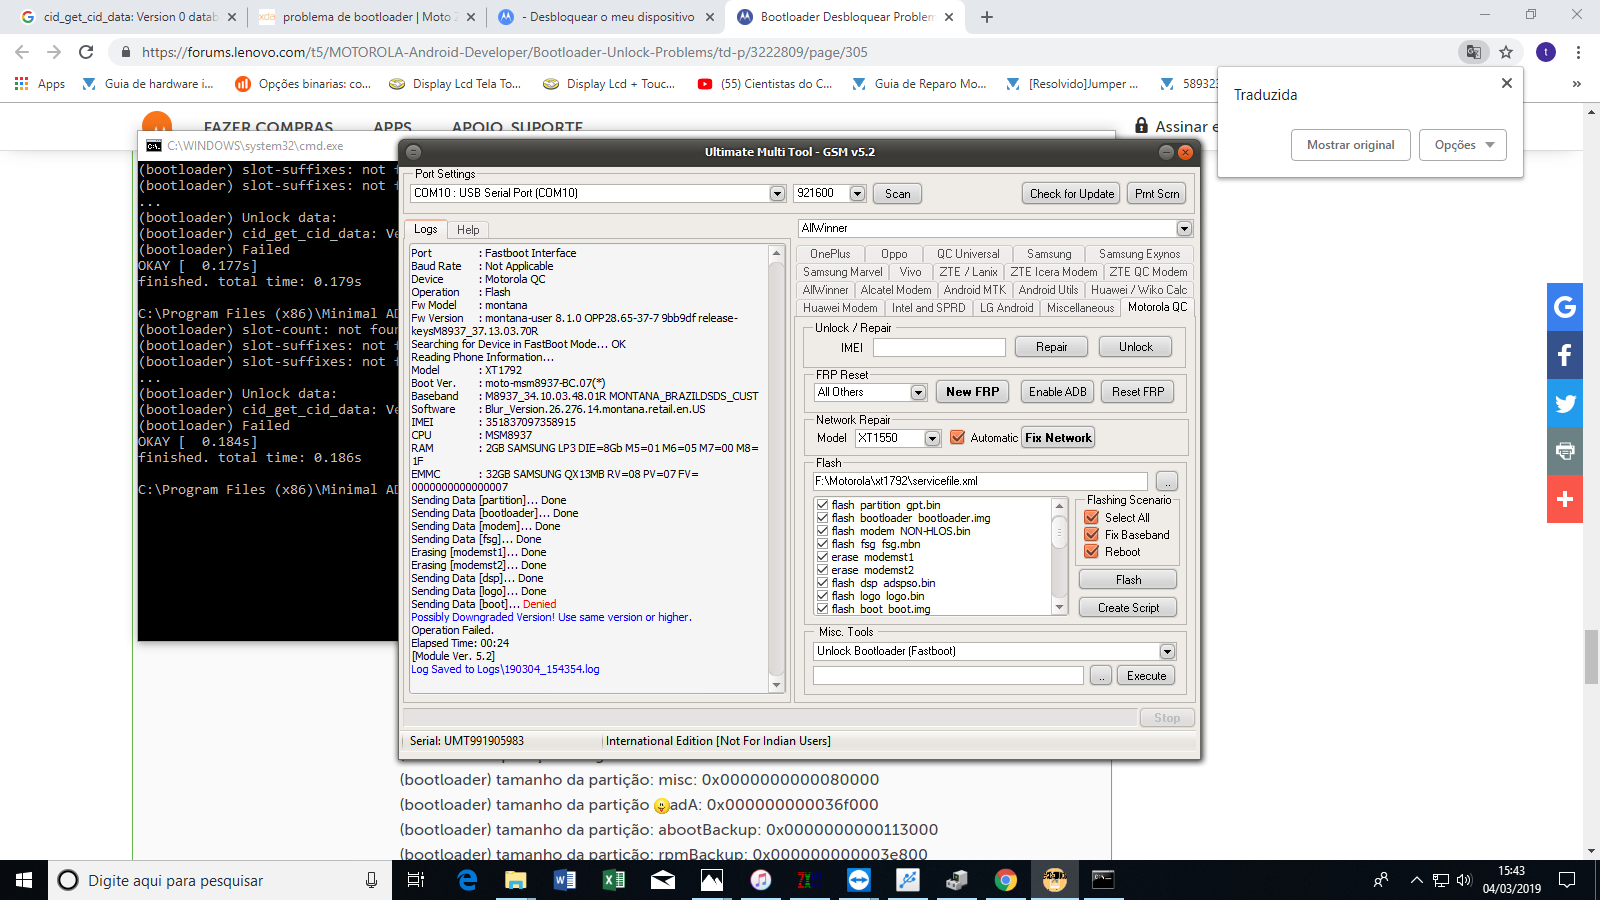The image size is (1600, 900).
Task: Click the New FRP button
Action: 972,392
